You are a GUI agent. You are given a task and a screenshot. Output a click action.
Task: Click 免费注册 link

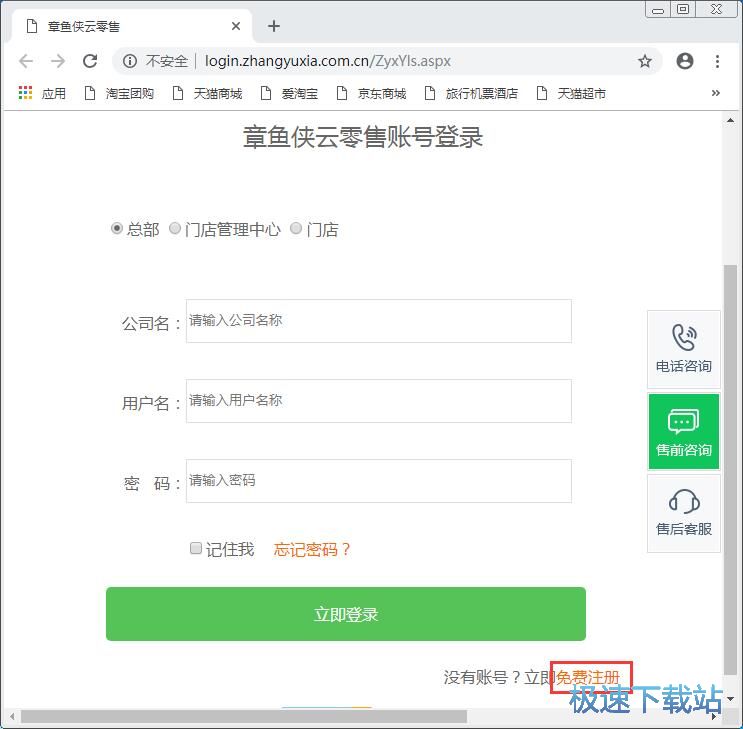point(588,677)
